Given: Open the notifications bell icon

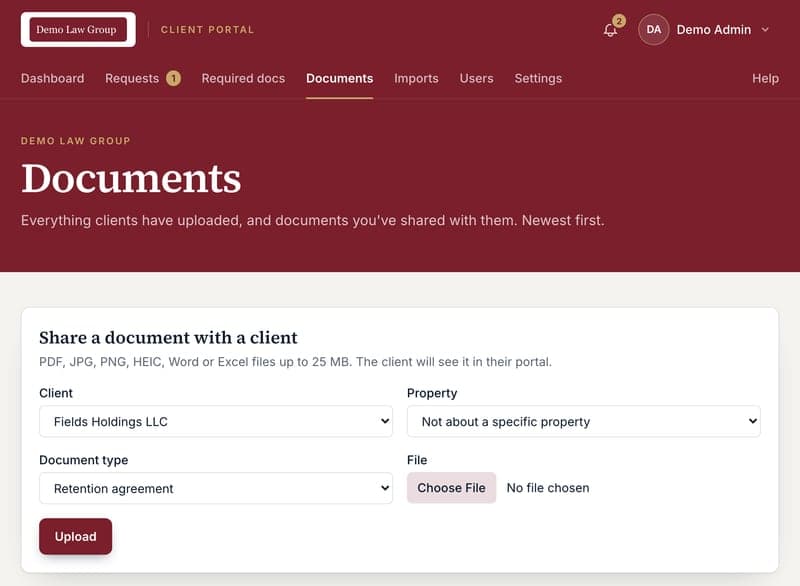Looking at the screenshot, I should click(x=610, y=31).
